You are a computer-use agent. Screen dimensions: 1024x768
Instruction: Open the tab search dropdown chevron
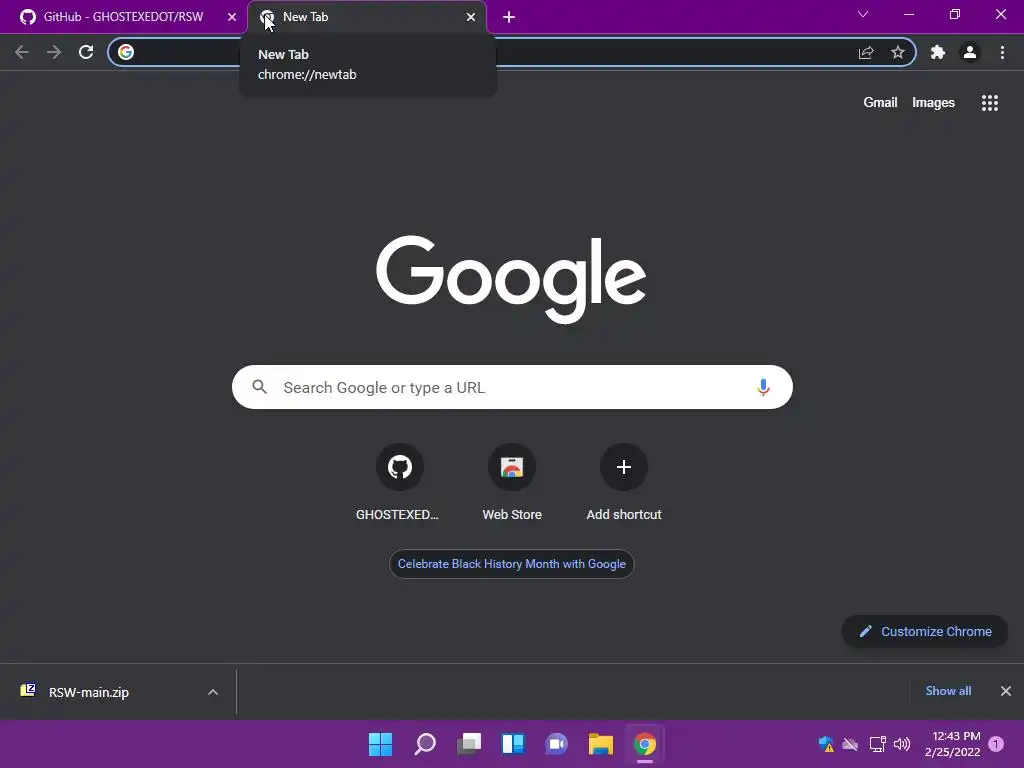coord(863,14)
